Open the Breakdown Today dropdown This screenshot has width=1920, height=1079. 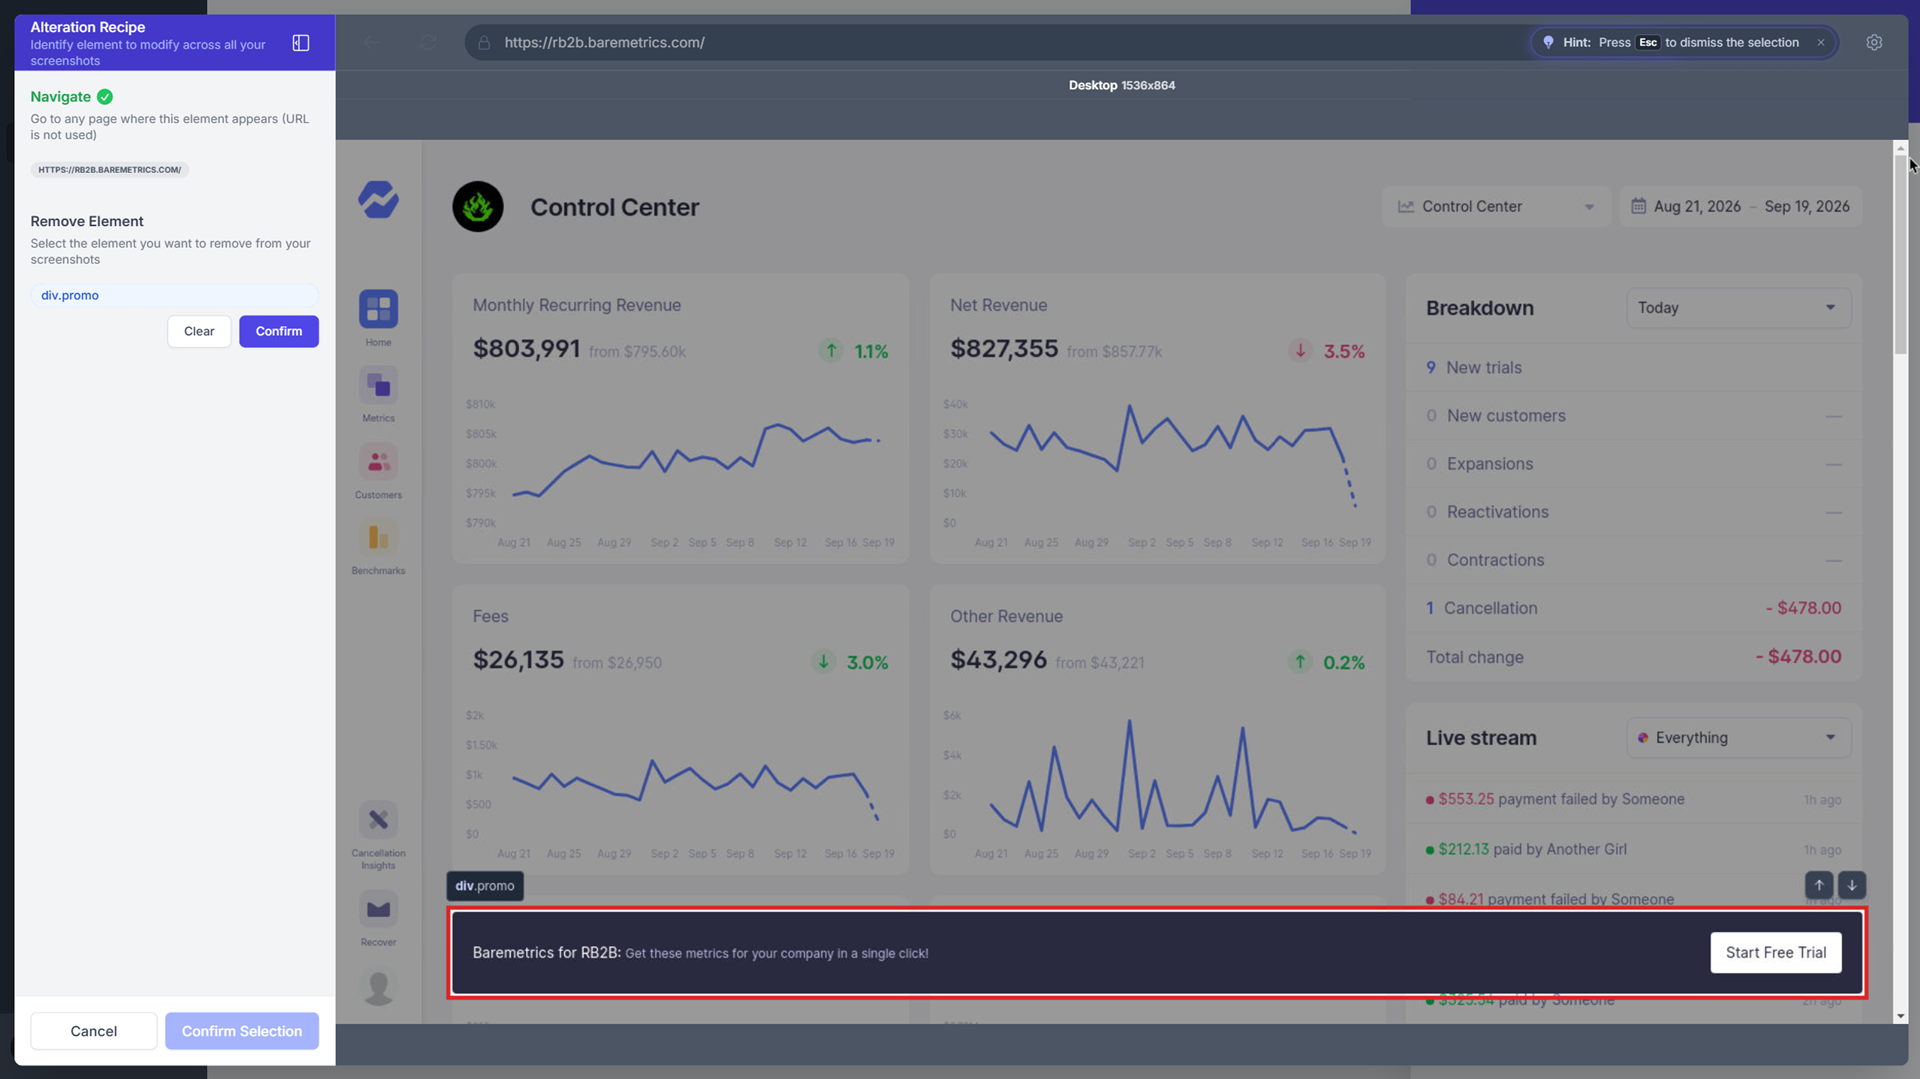[1738, 308]
